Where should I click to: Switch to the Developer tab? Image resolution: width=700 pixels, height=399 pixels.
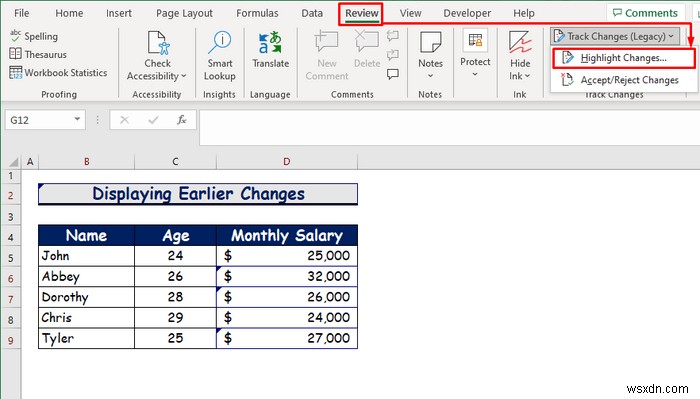tap(467, 13)
